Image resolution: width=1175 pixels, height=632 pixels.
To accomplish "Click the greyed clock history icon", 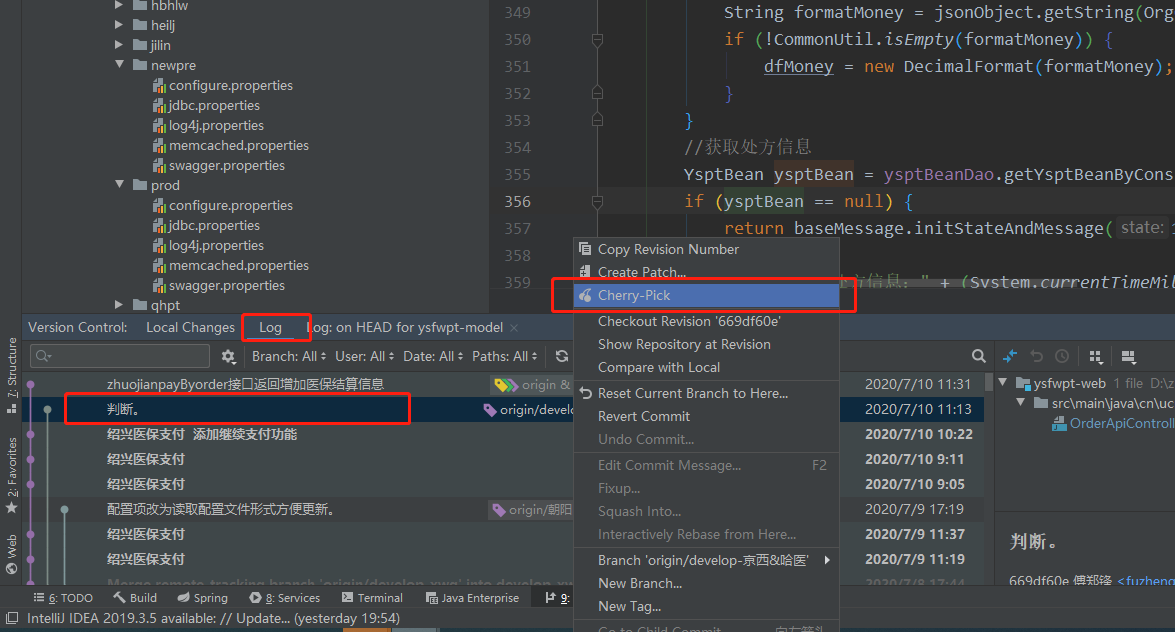I will [1062, 356].
